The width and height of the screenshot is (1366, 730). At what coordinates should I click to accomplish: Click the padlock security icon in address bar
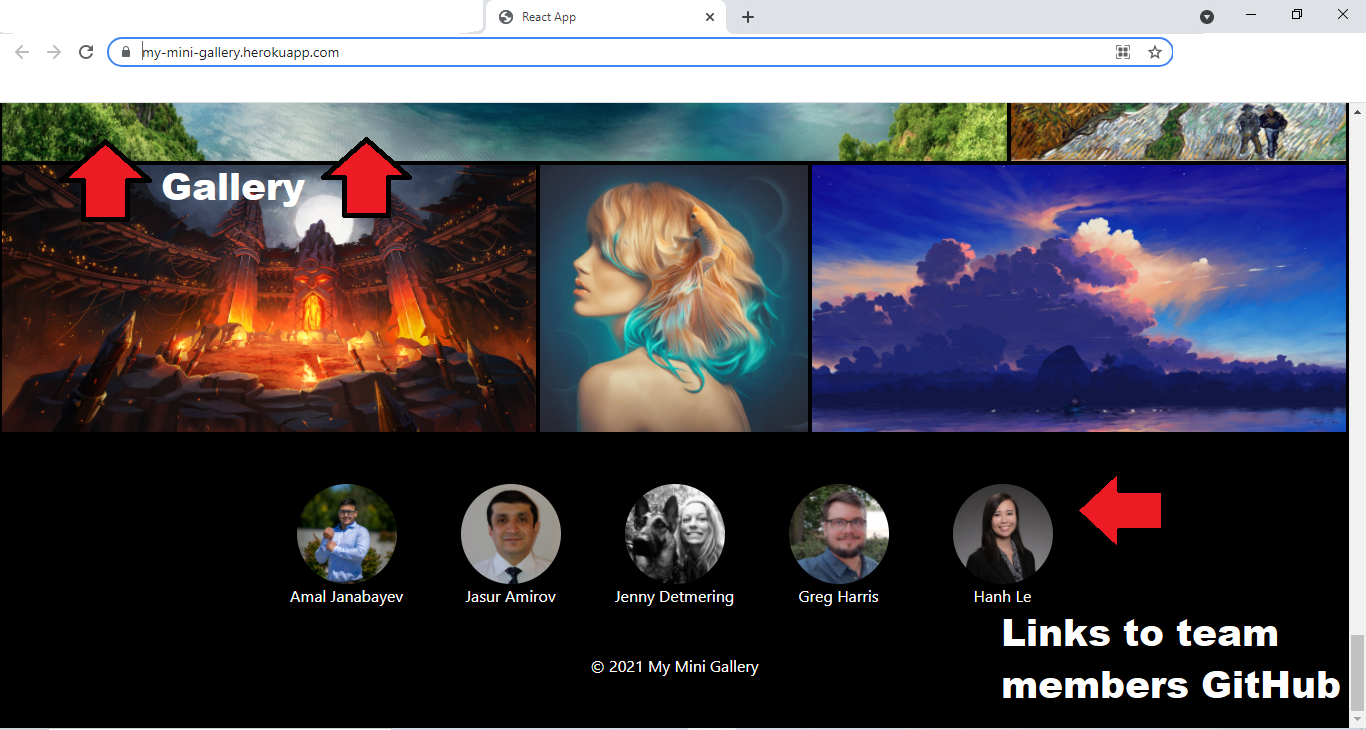(126, 51)
